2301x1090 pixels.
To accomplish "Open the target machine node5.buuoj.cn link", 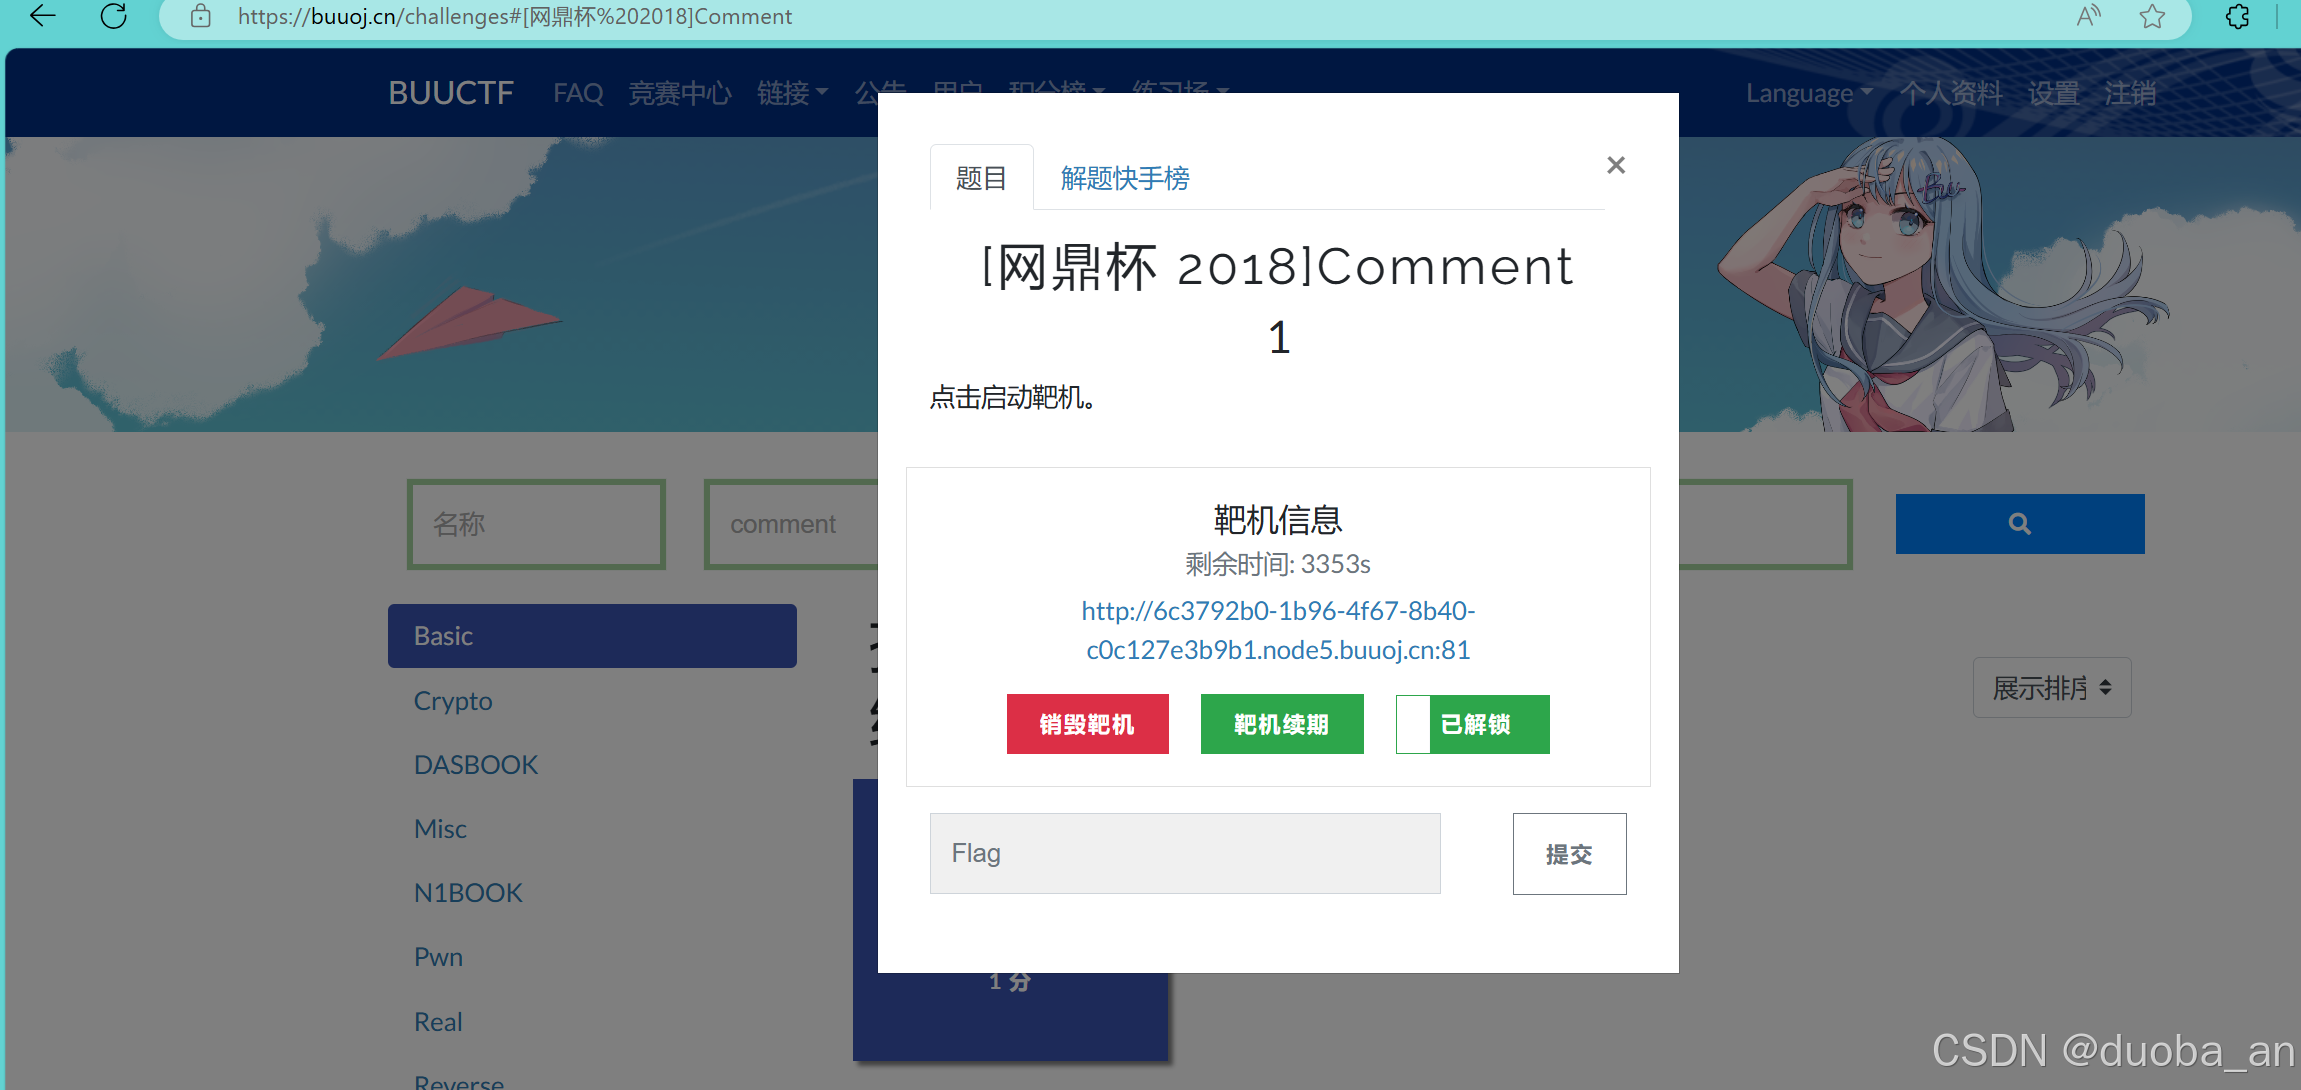I will (1278, 630).
